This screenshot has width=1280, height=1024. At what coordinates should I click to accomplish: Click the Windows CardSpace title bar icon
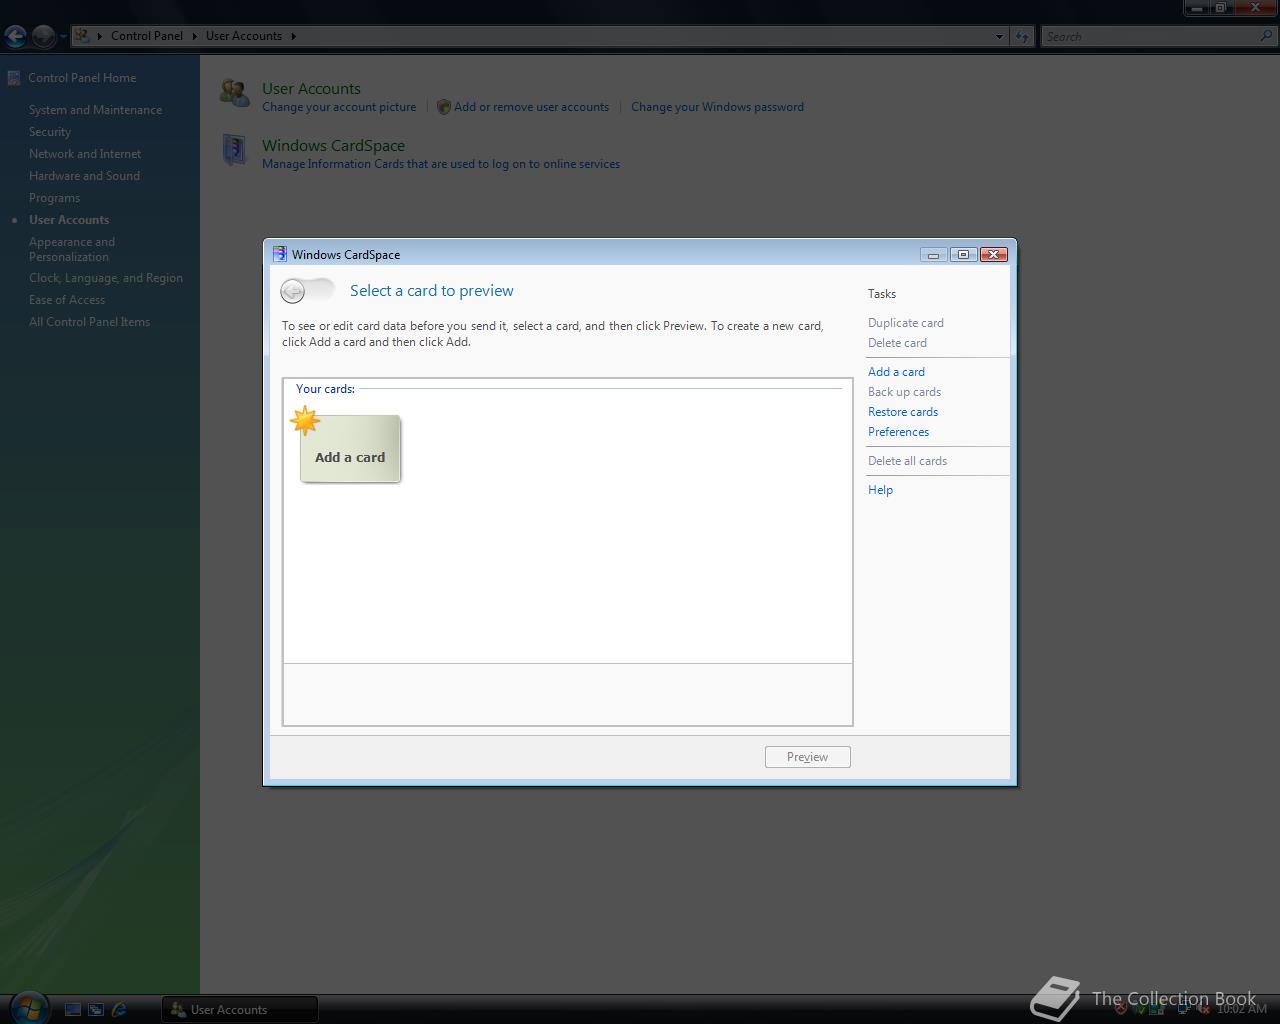coord(279,254)
